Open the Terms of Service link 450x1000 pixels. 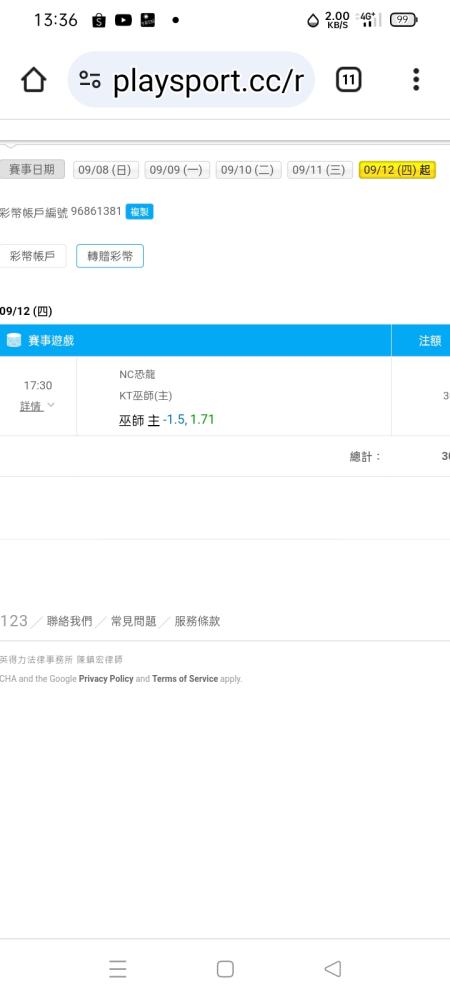(185, 679)
